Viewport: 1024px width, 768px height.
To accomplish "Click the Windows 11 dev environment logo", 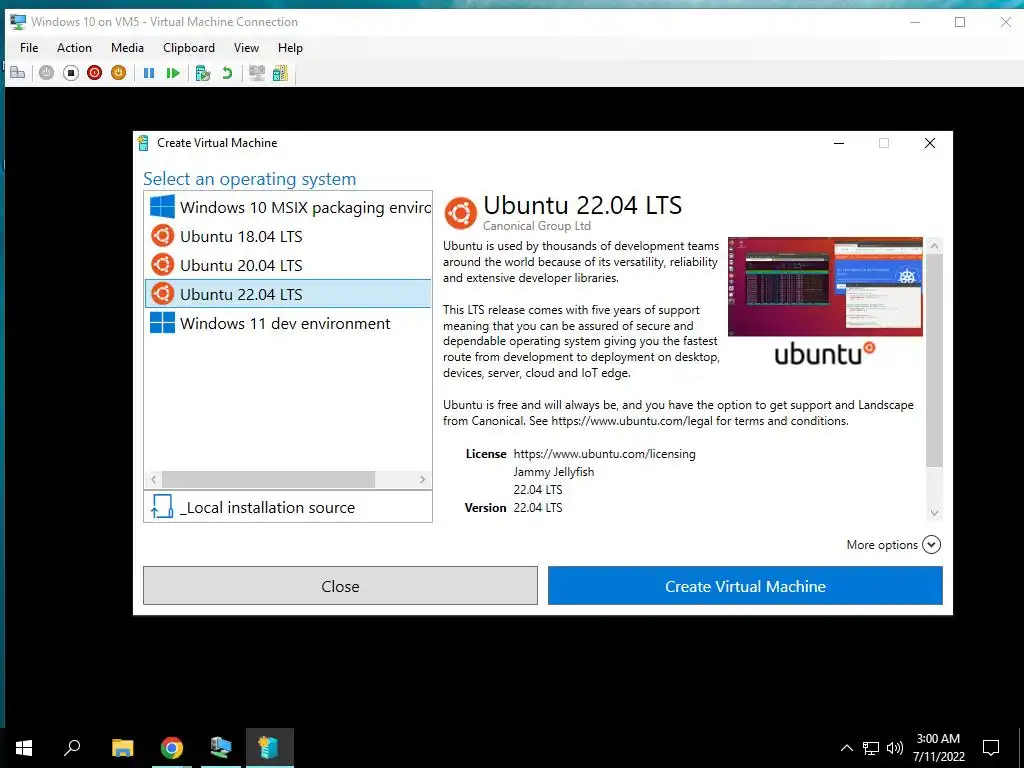I will click(163, 323).
